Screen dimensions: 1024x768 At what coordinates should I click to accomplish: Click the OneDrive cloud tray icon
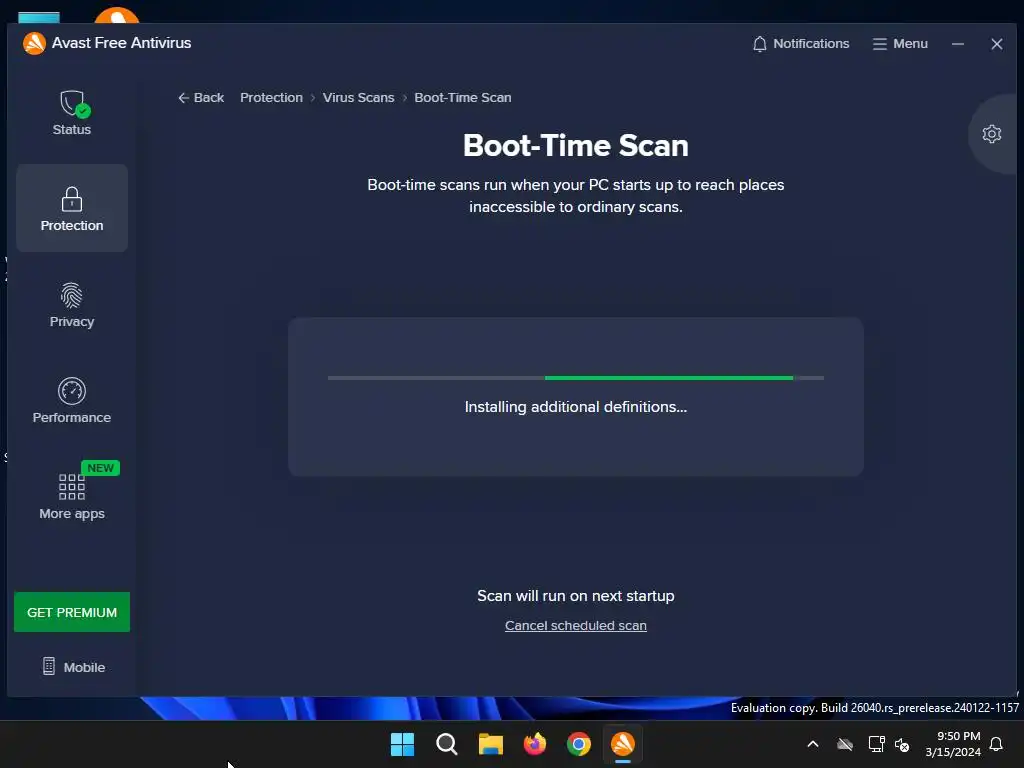[845, 744]
